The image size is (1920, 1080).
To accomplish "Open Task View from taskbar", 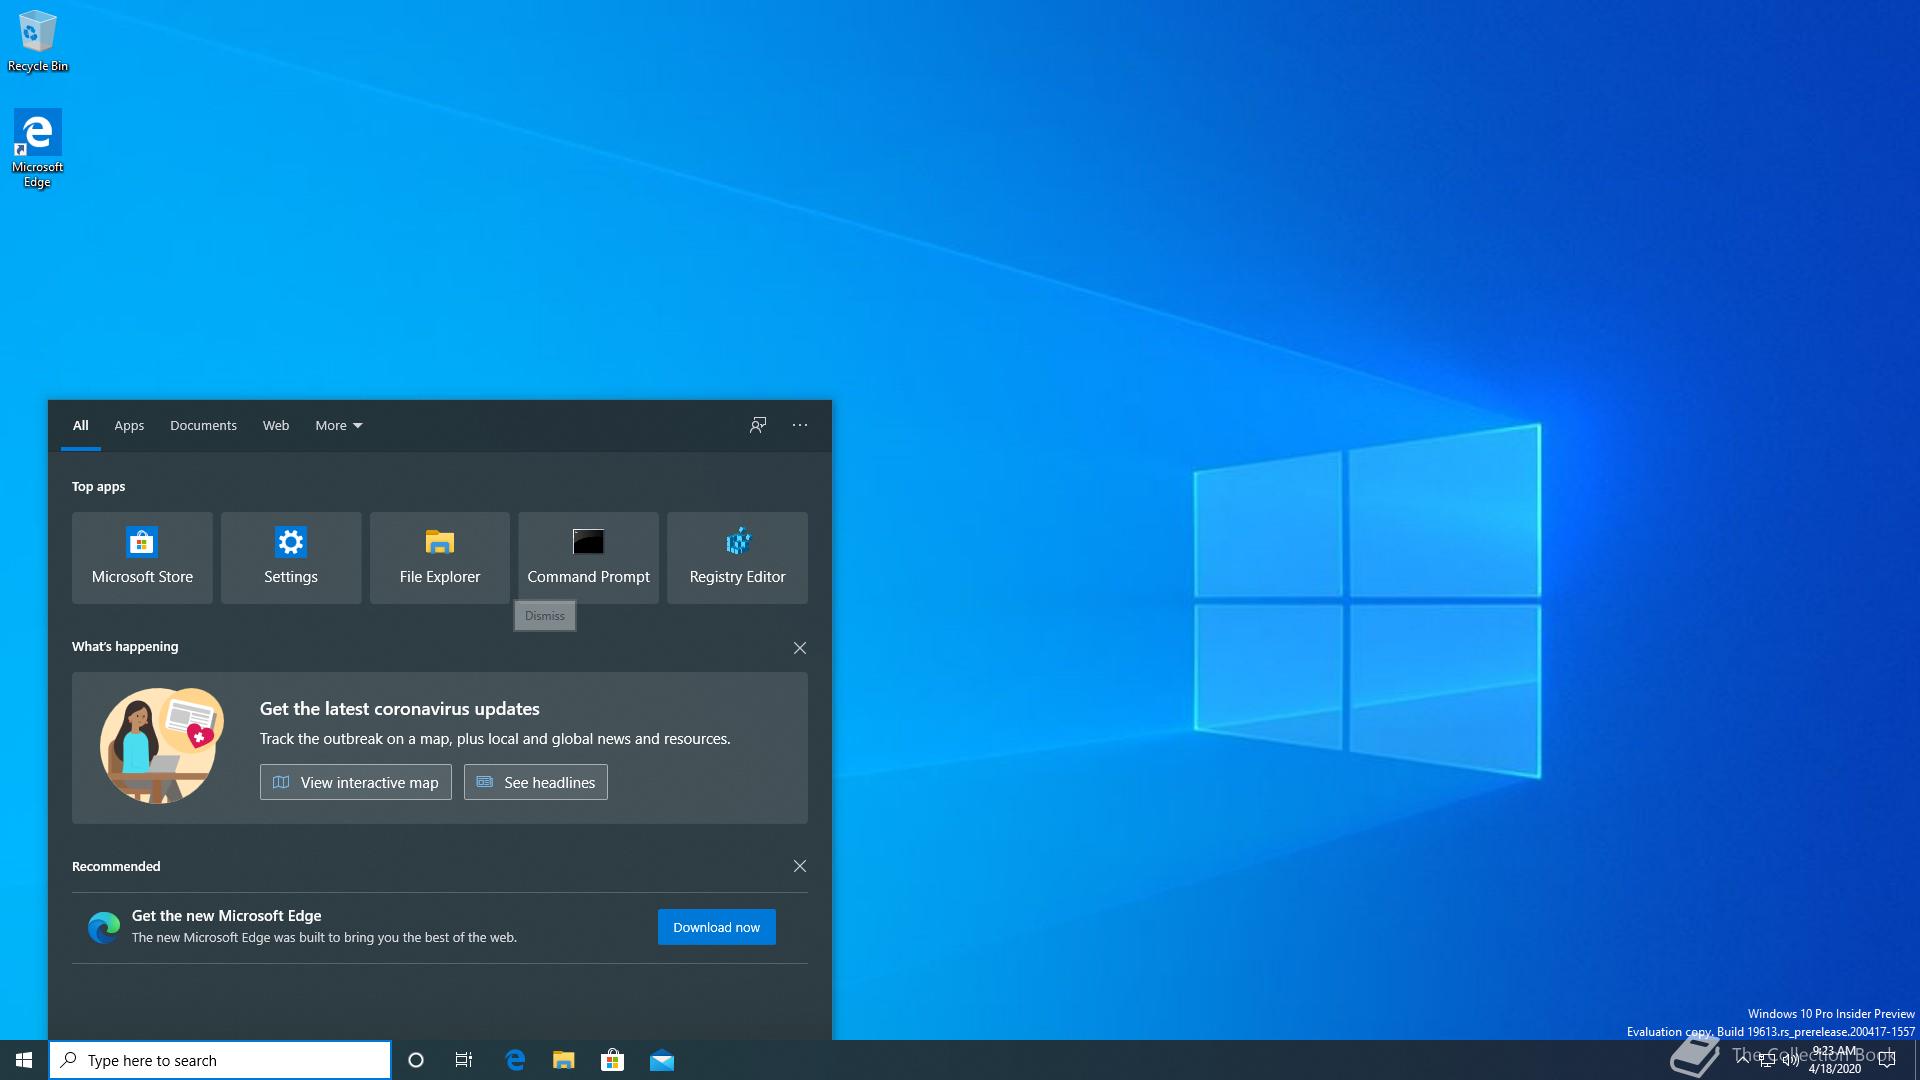I will 464,1060.
